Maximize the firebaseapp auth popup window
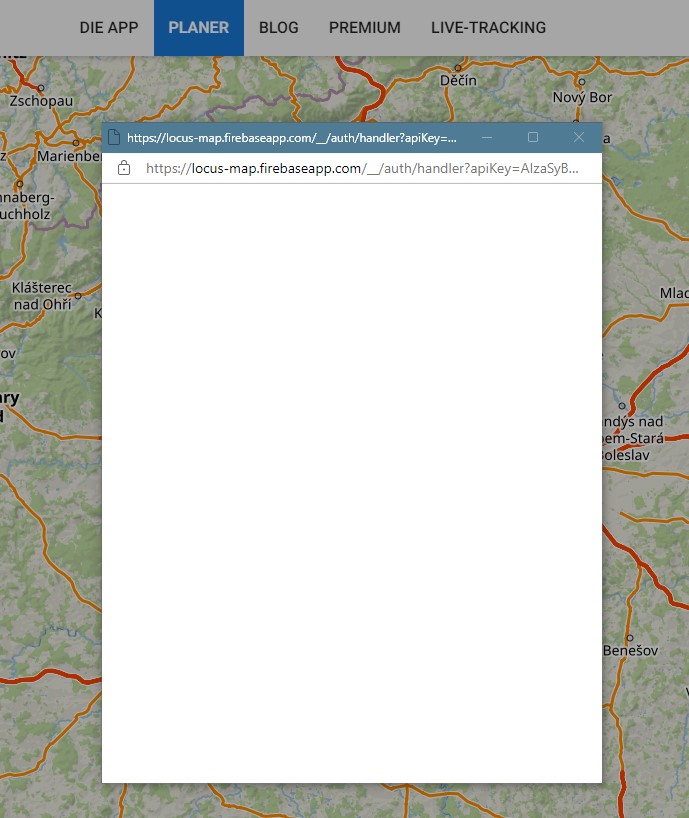 pos(533,137)
